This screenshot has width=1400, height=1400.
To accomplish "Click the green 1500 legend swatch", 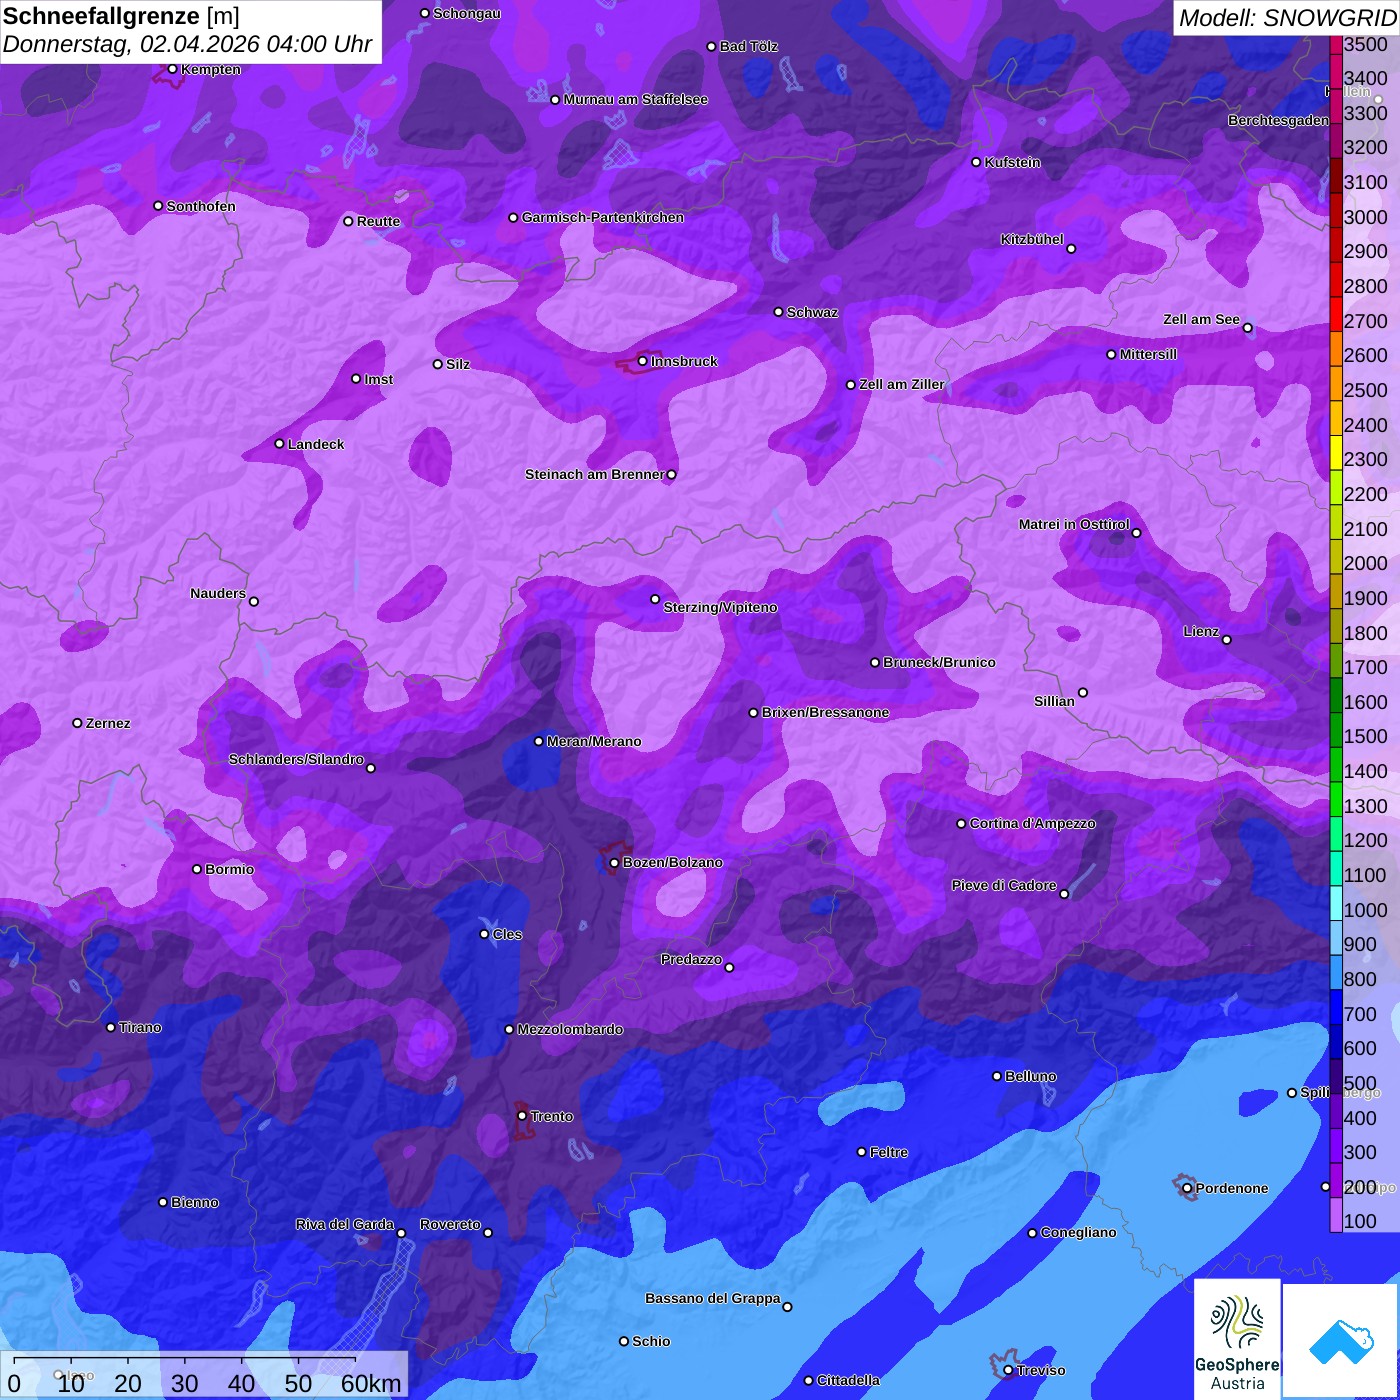I will (x=1336, y=729).
